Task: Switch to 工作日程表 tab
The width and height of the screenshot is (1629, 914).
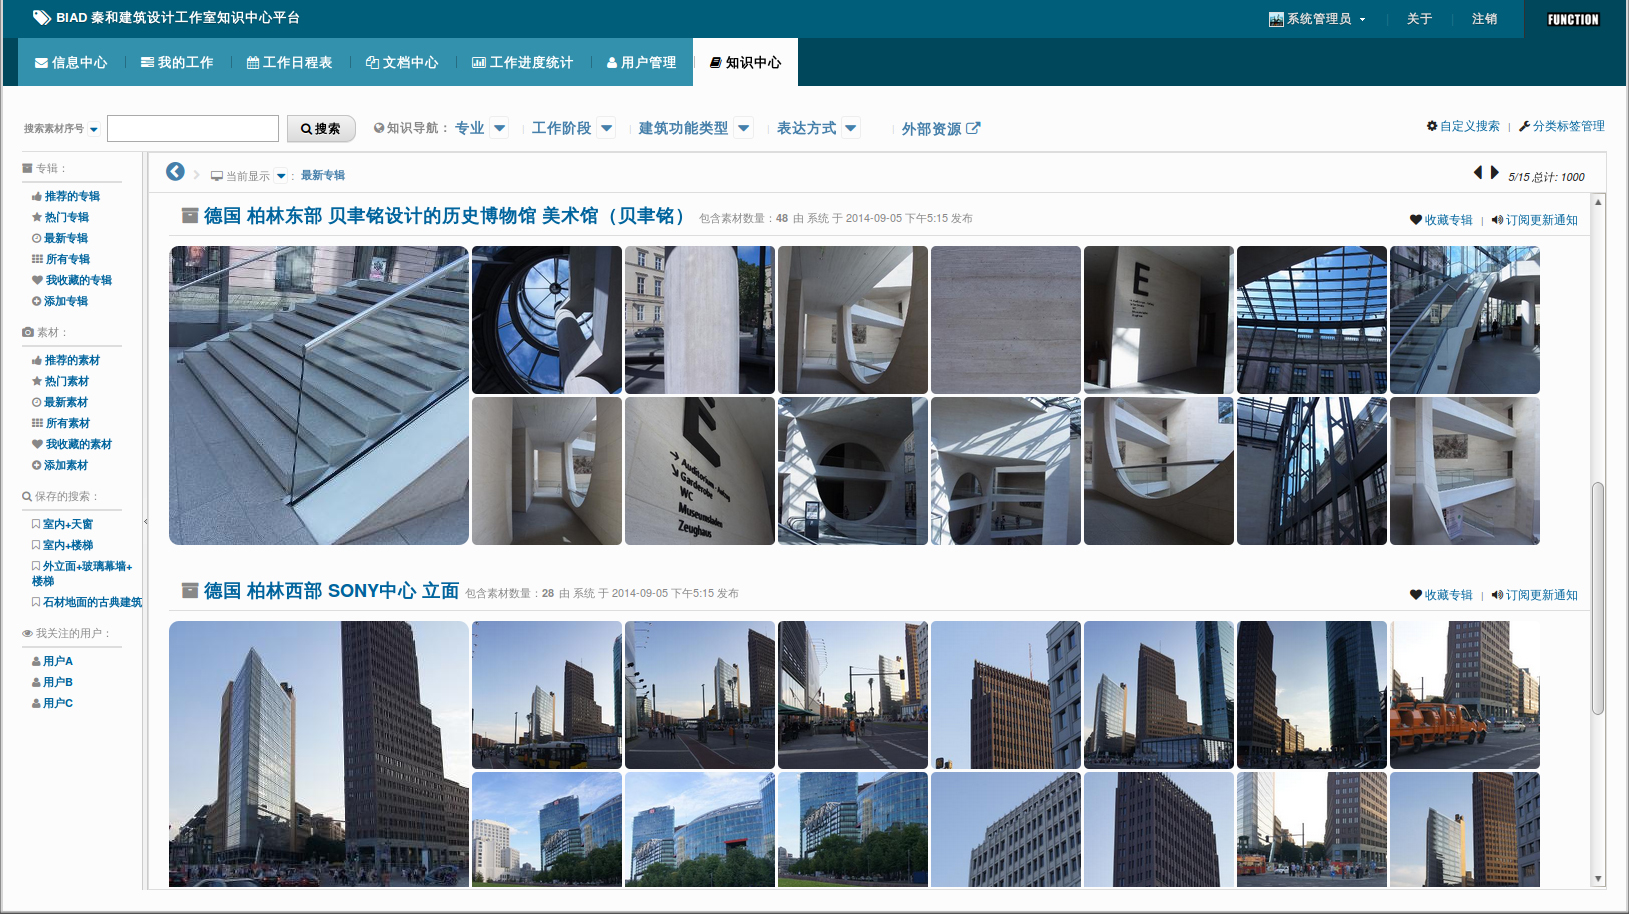Action: click(x=289, y=62)
